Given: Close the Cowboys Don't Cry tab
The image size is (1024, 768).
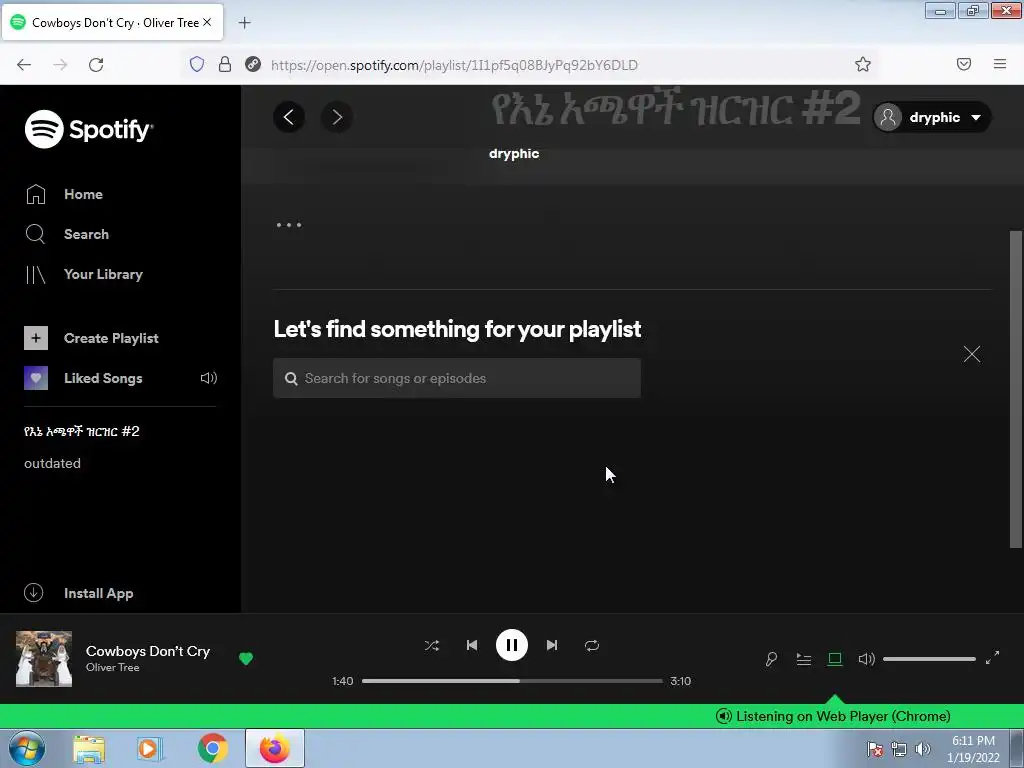Looking at the screenshot, I should pyautogui.click(x=207, y=22).
